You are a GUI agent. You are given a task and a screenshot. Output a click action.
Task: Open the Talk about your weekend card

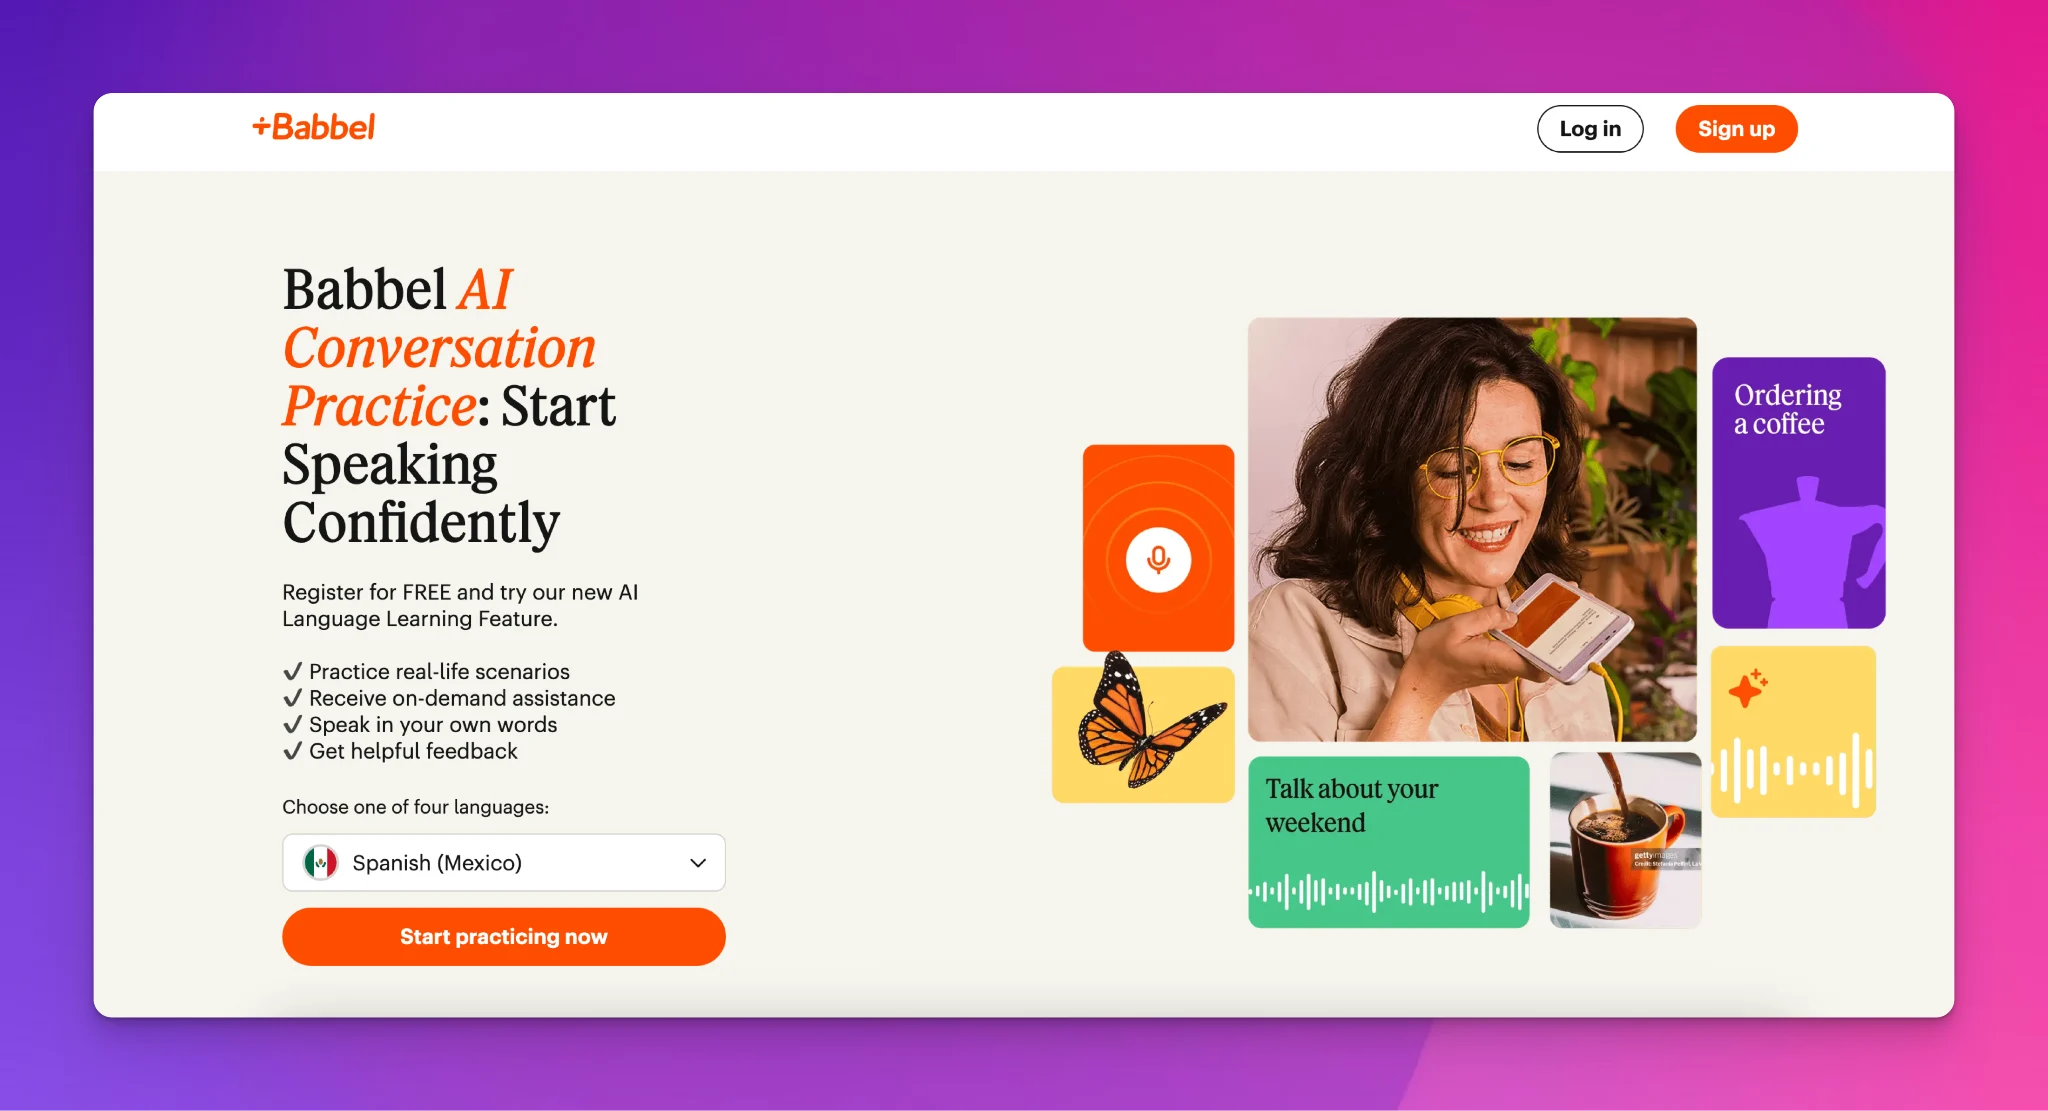coord(1389,842)
